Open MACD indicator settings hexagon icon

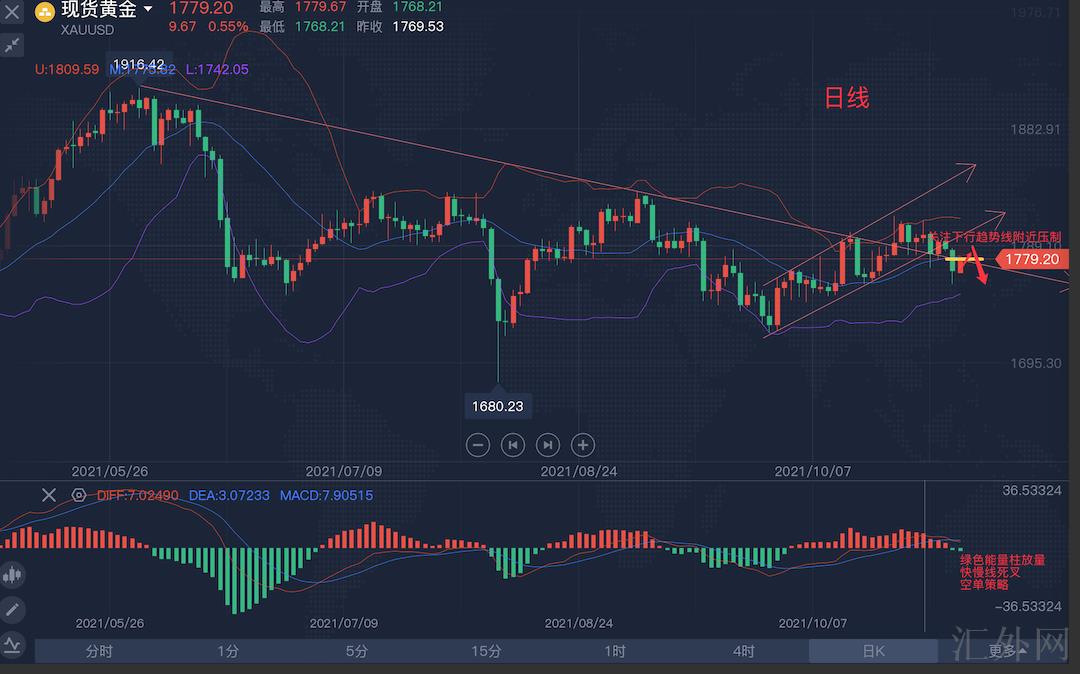(x=79, y=495)
